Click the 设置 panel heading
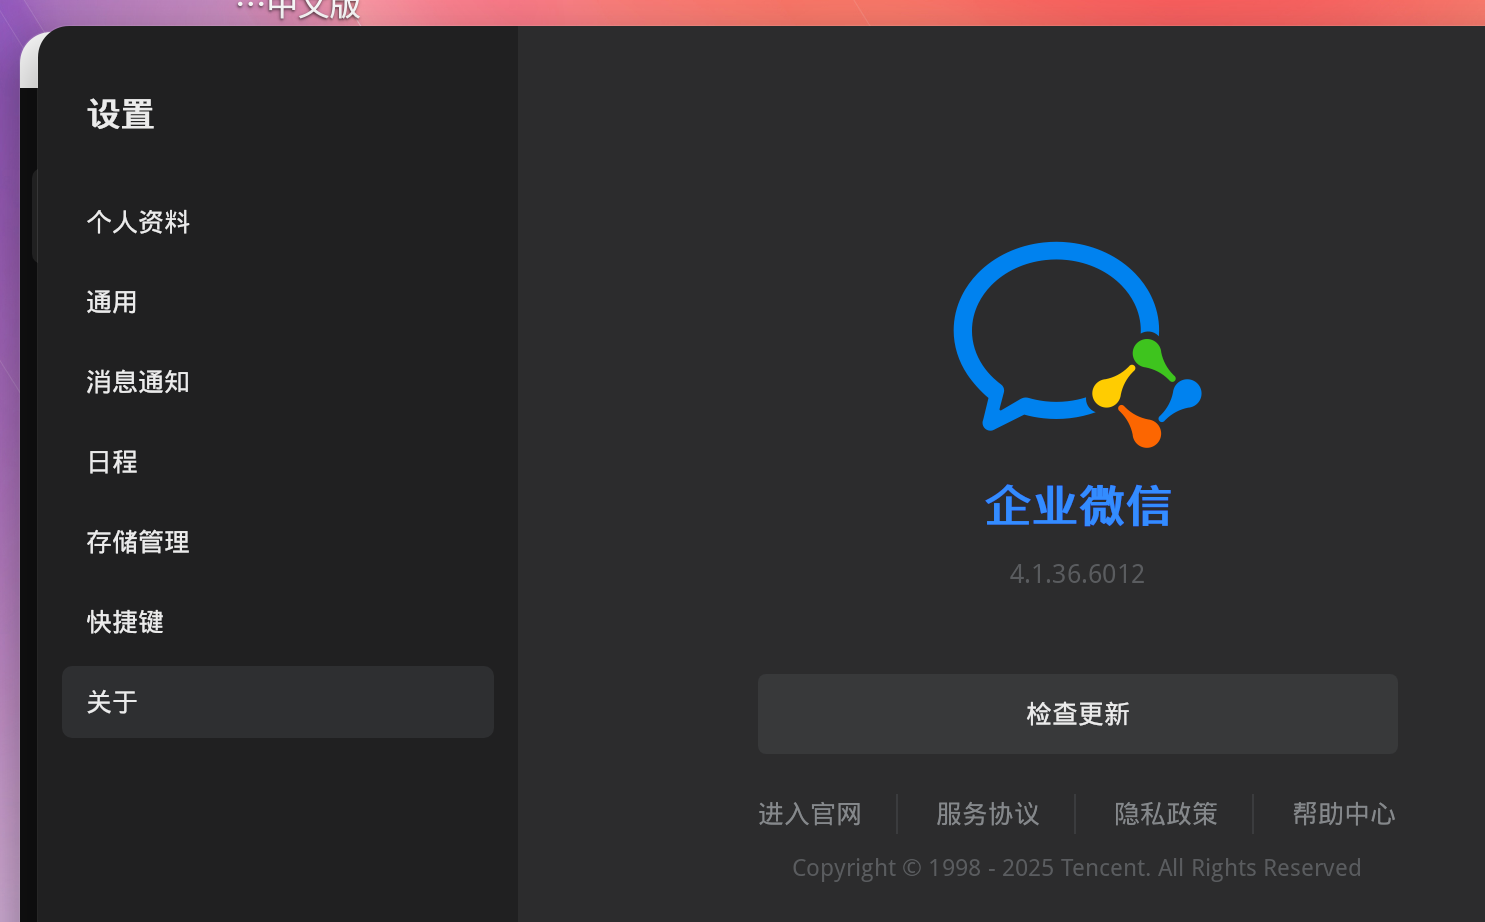 tap(121, 115)
